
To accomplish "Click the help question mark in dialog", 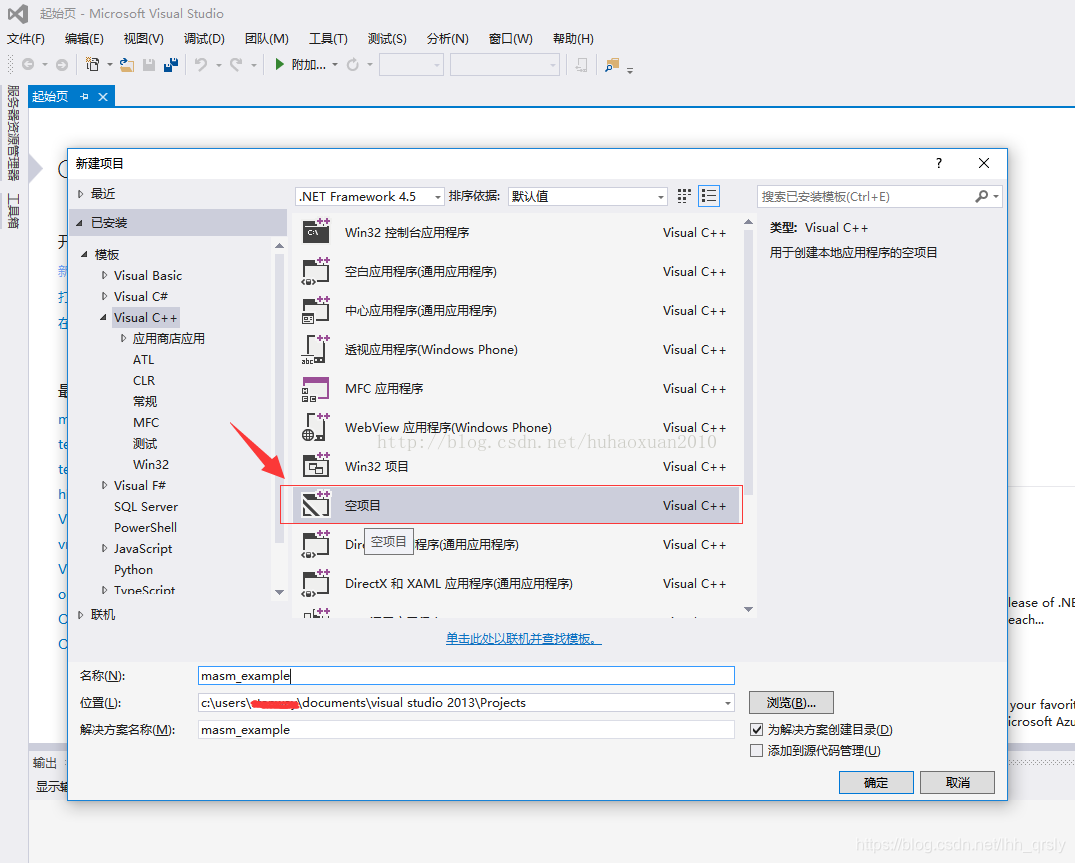I will pyautogui.click(x=939, y=163).
